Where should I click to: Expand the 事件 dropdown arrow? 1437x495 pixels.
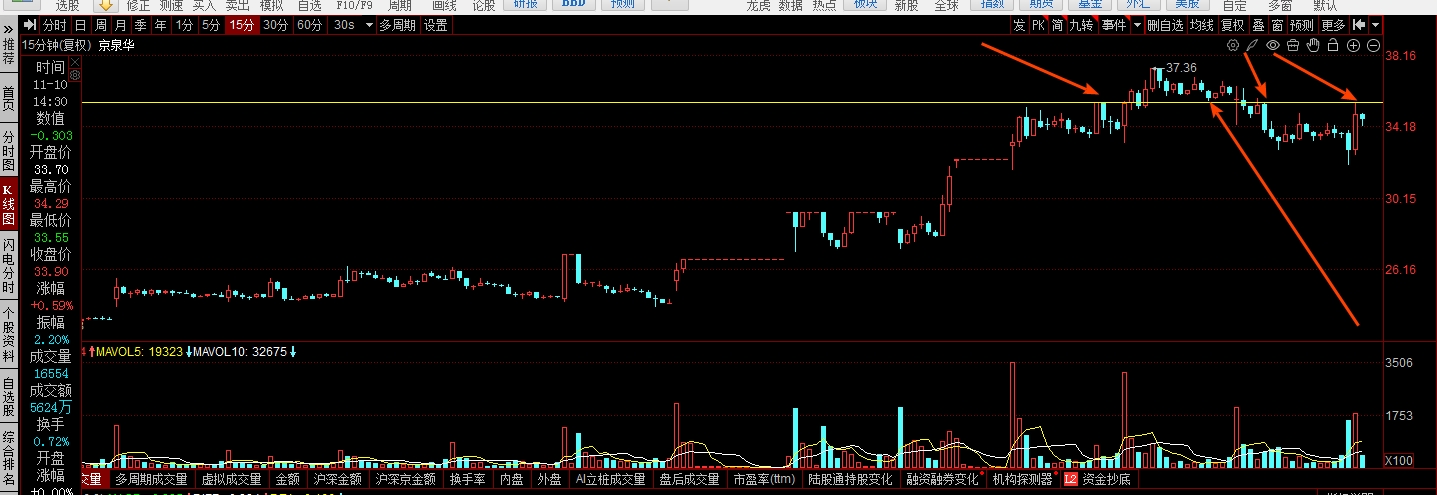[x=1137, y=25]
